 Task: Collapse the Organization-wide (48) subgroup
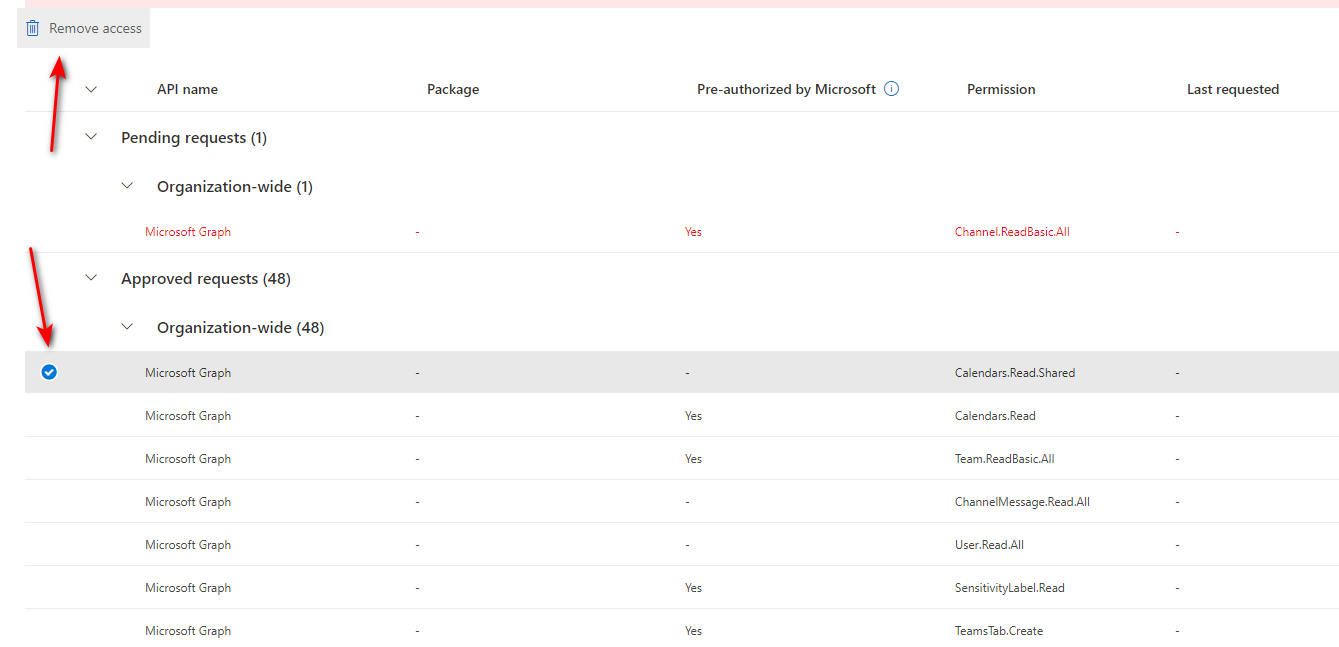click(127, 327)
